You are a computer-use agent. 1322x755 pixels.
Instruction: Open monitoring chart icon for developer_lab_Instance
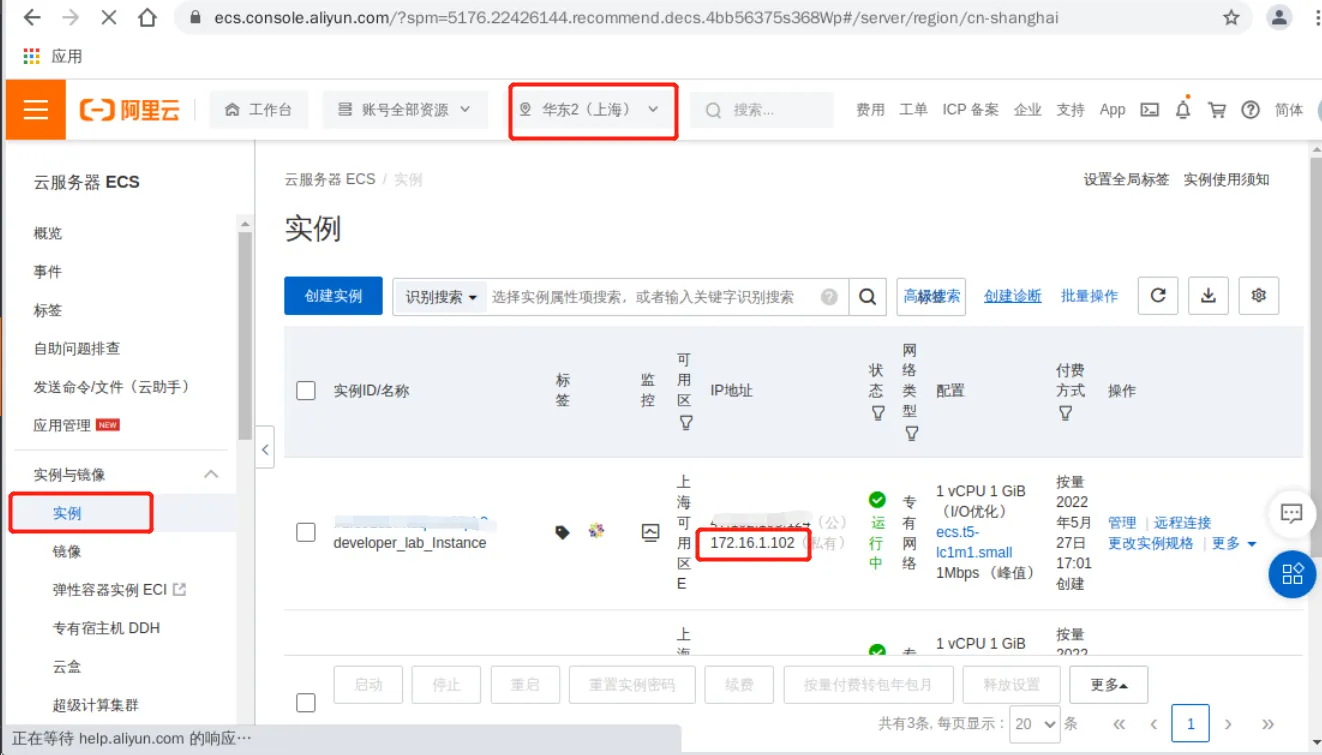click(x=650, y=532)
